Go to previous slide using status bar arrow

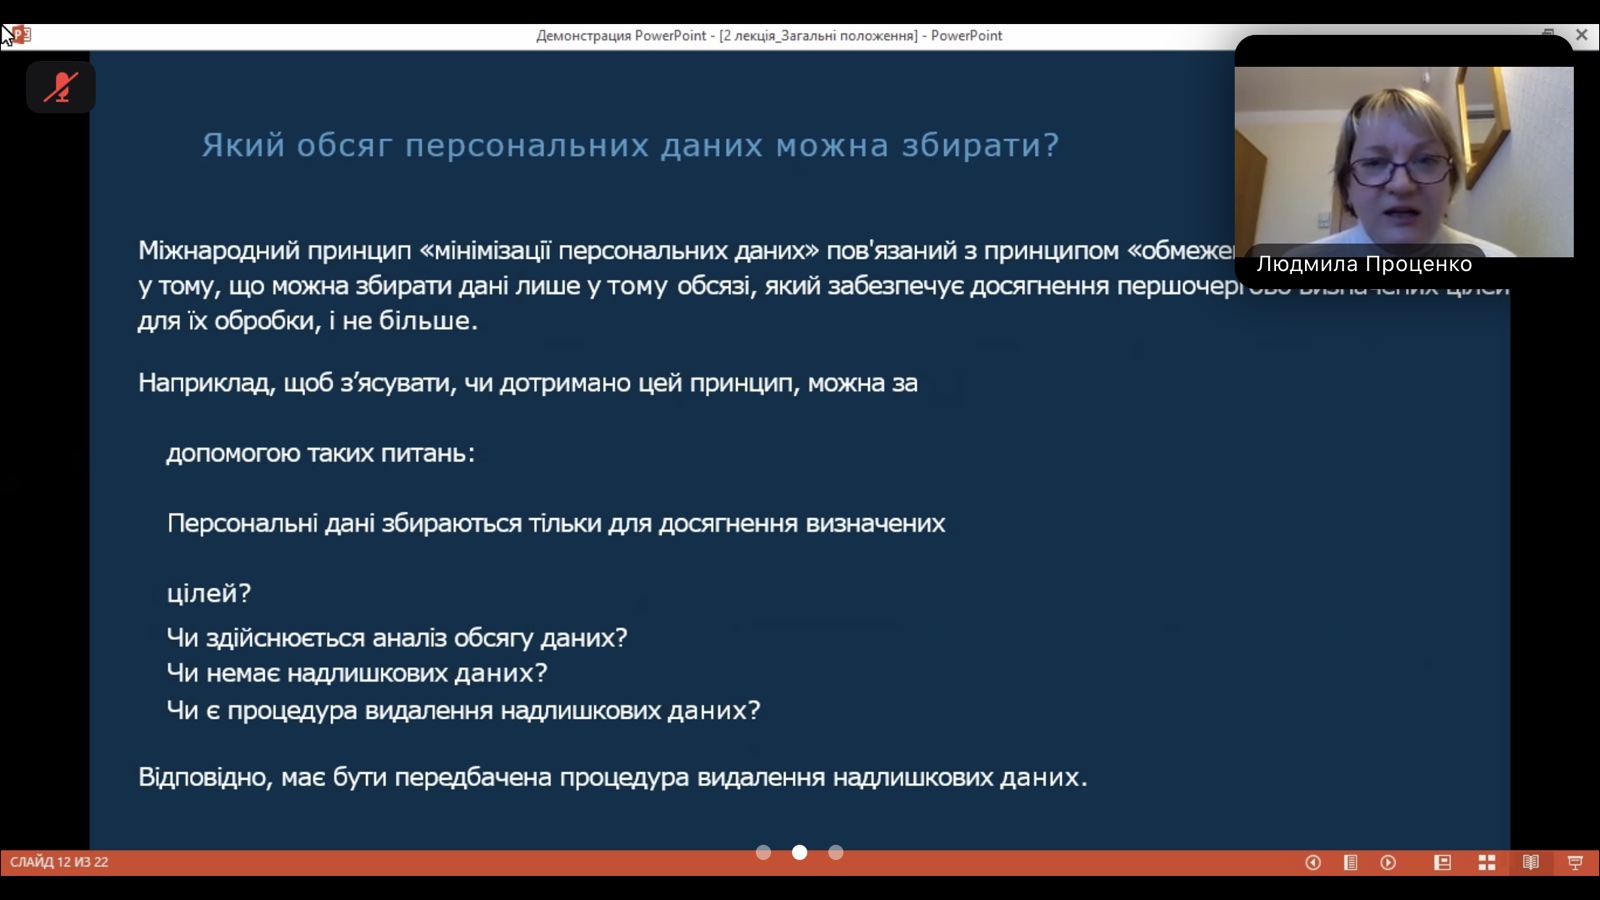point(1313,862)
